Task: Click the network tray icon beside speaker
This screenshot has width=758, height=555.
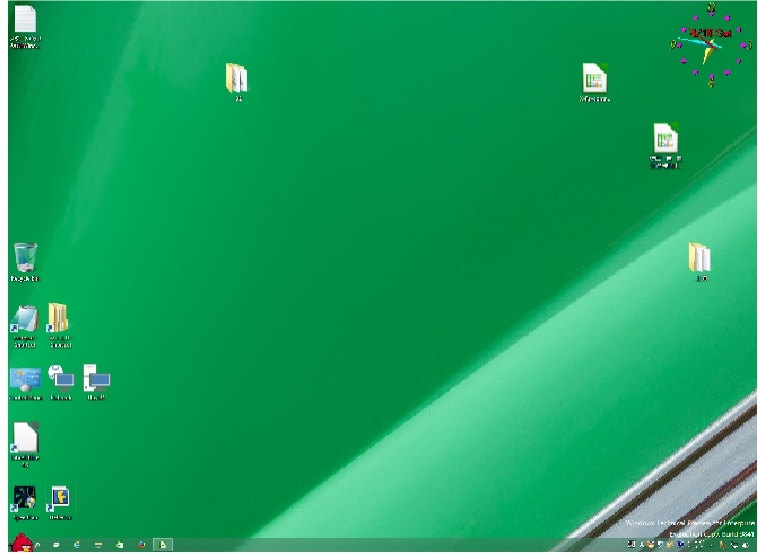Action: (735, 545)
